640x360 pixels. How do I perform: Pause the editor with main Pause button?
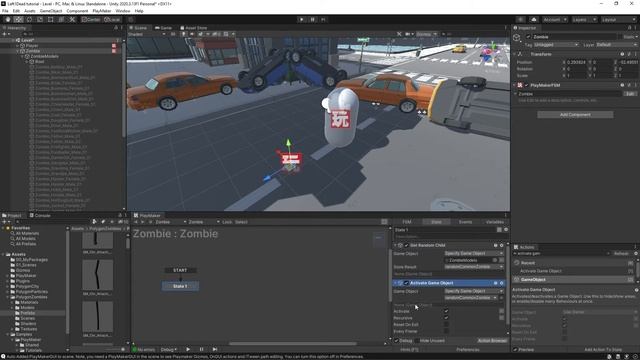tap(312, 19)
